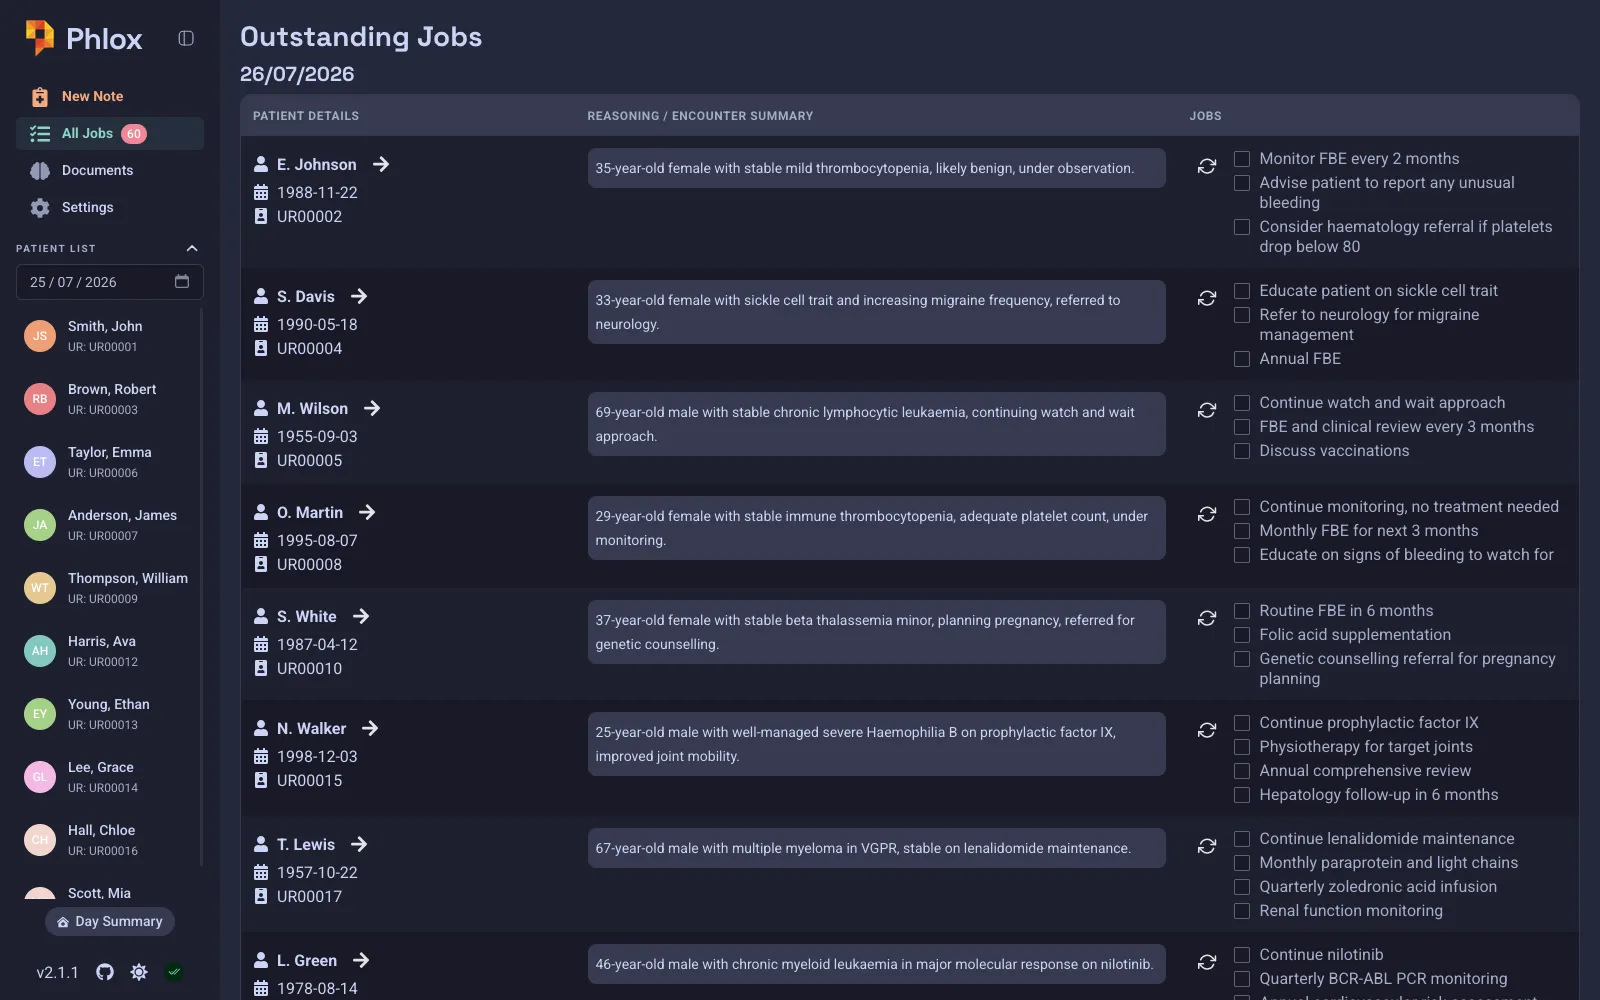The width and height of the screenshot is (1600, 1000).
Task: Open E. Johnson patient arrow
Action: coord(381,164)
